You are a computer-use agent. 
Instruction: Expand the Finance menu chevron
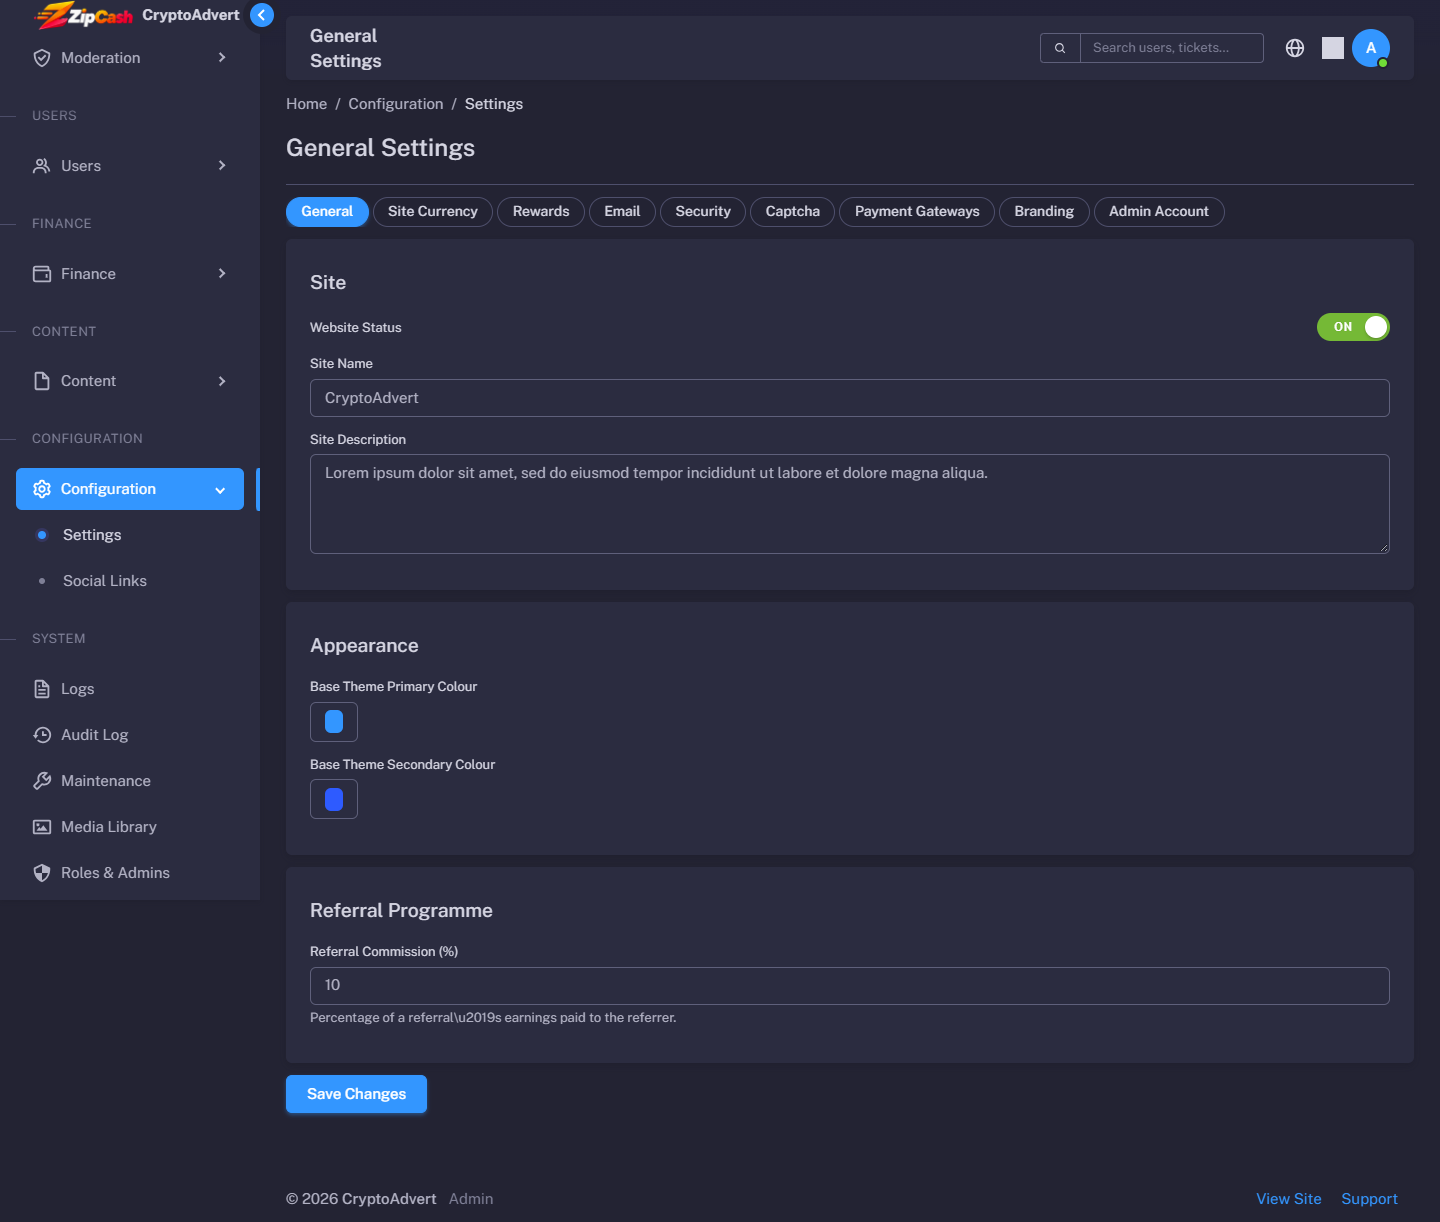222,274
